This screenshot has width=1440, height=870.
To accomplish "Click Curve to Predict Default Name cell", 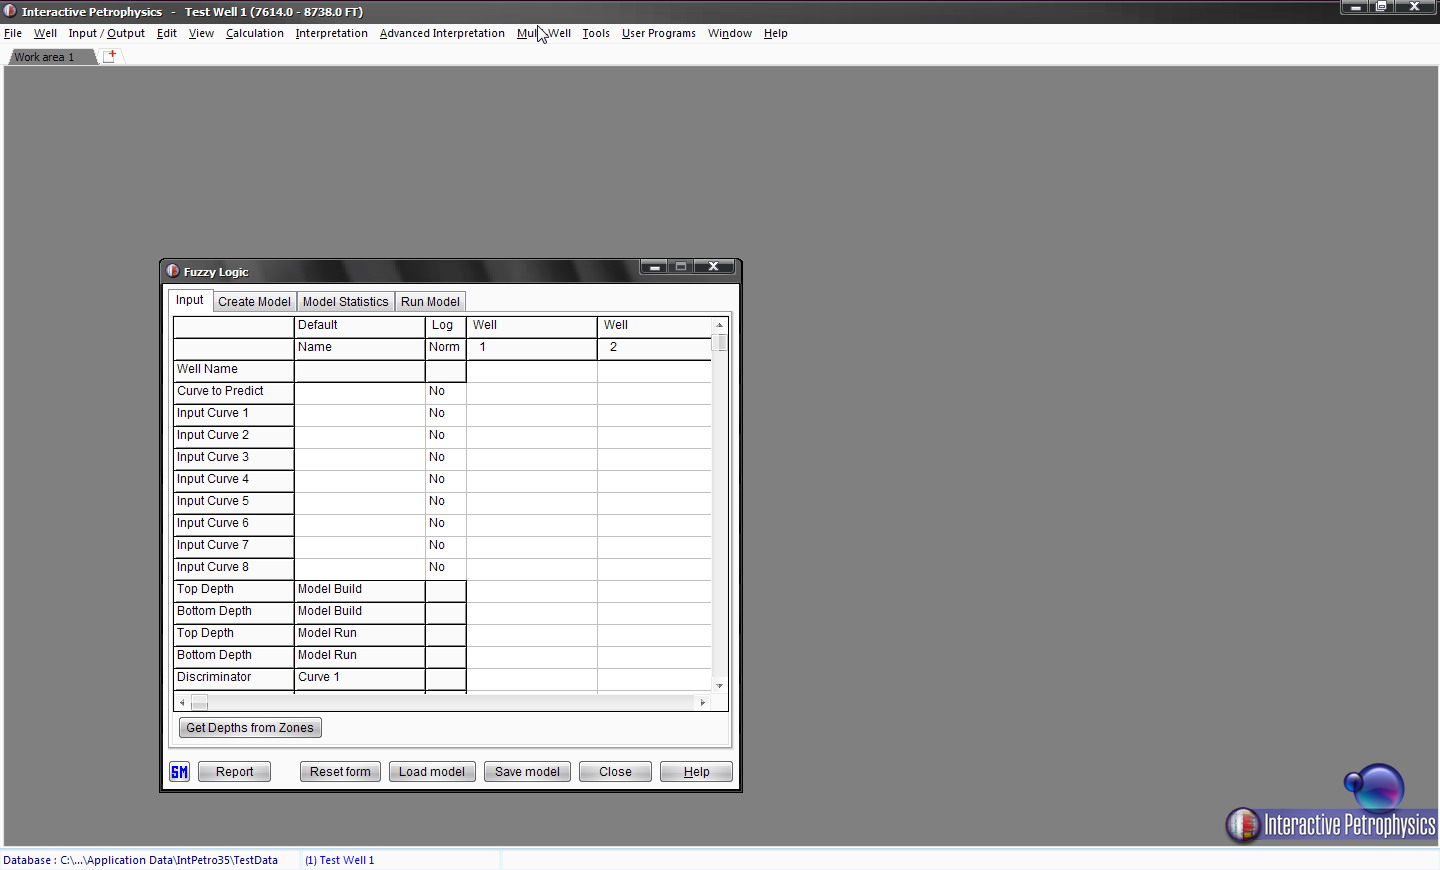I will [x=360, y=392].
